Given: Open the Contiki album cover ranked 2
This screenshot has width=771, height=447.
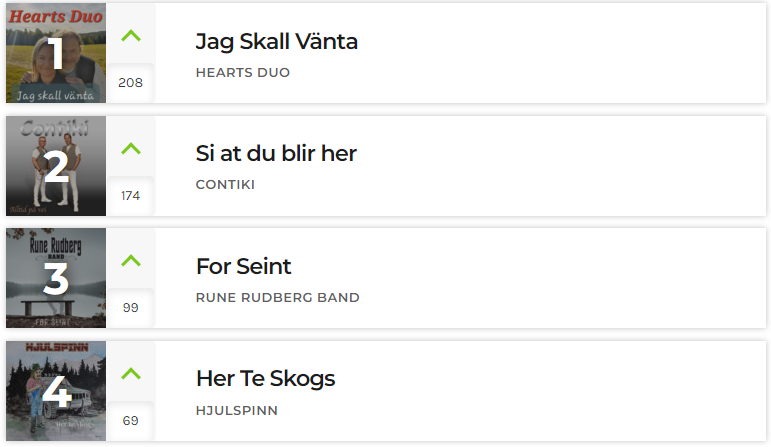Looking at the screenshot, I should 56,166.
